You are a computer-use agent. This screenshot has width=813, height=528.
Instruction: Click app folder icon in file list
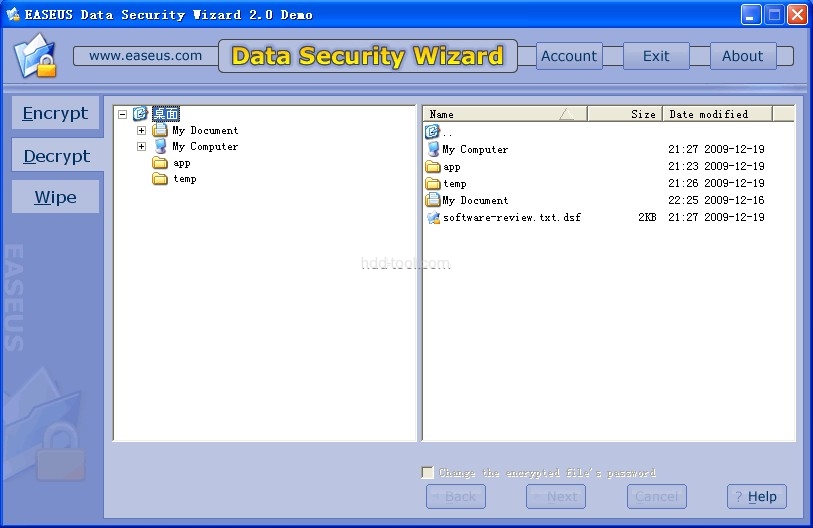click(432, 166)
